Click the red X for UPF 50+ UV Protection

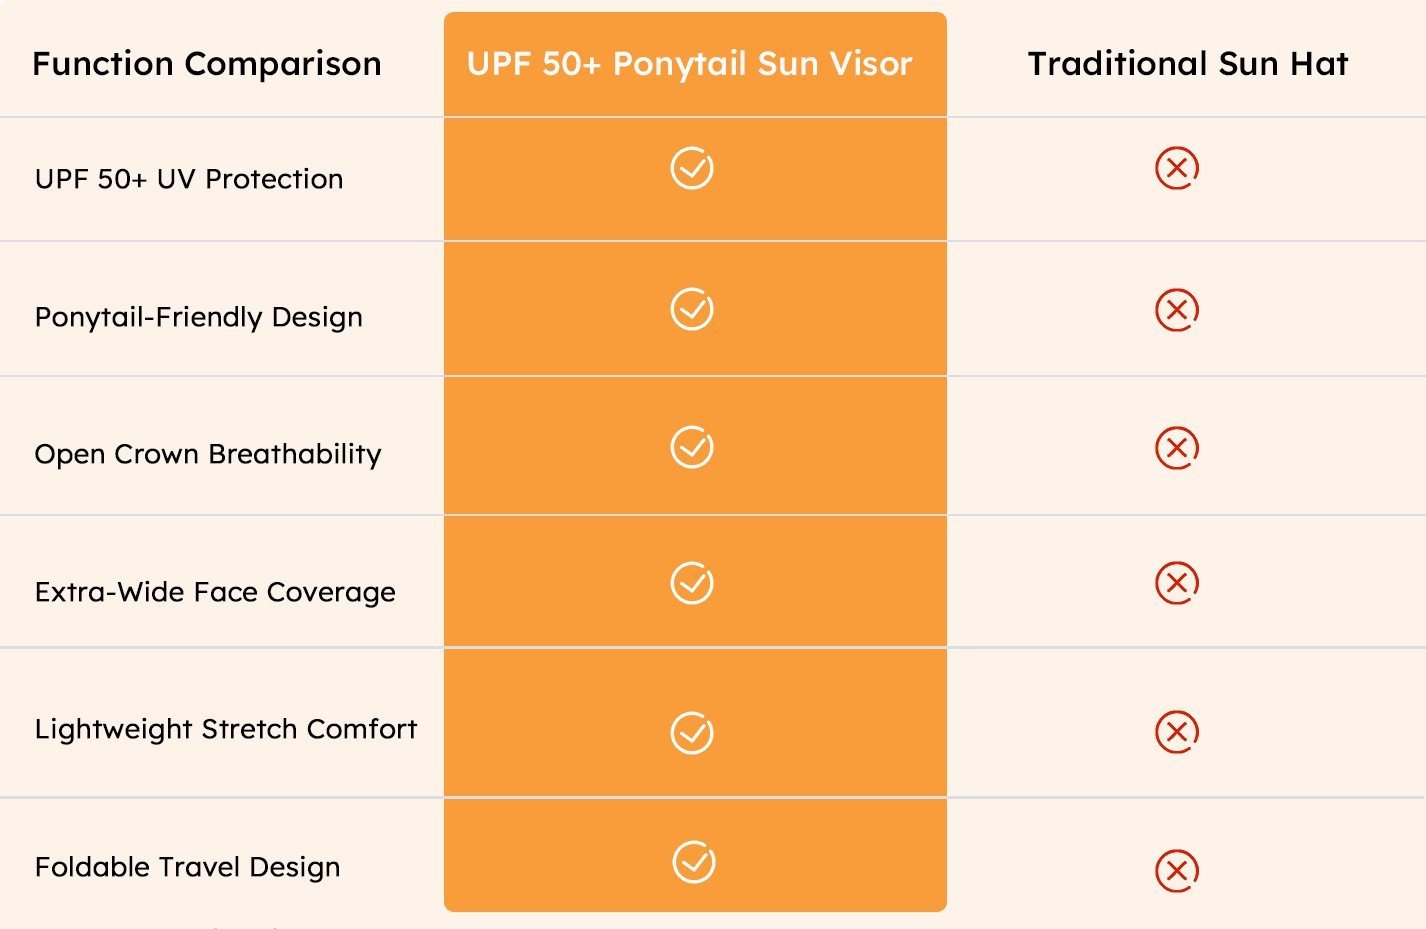point(1177,168)
